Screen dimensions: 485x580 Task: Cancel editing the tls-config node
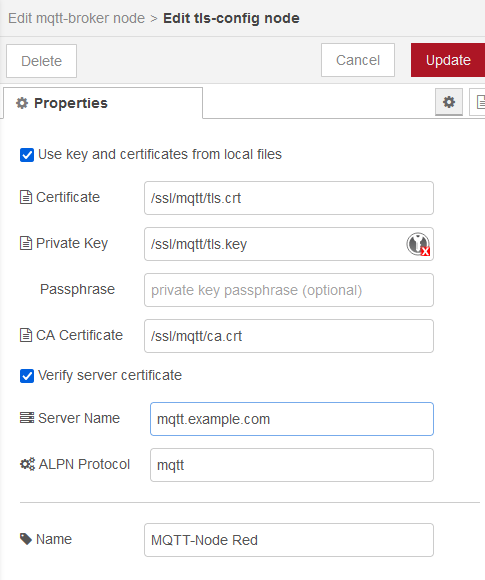358,60
